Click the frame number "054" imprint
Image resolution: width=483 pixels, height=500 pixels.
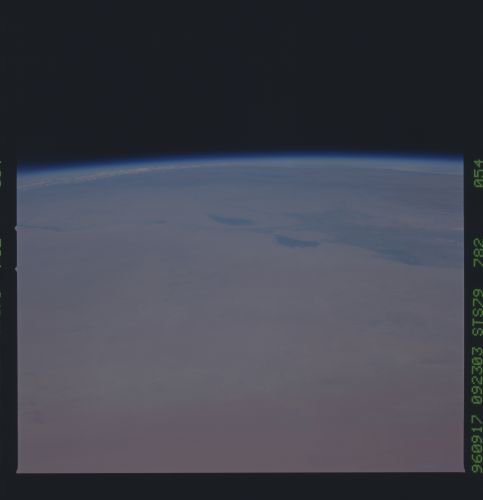[x=477, y=174]
